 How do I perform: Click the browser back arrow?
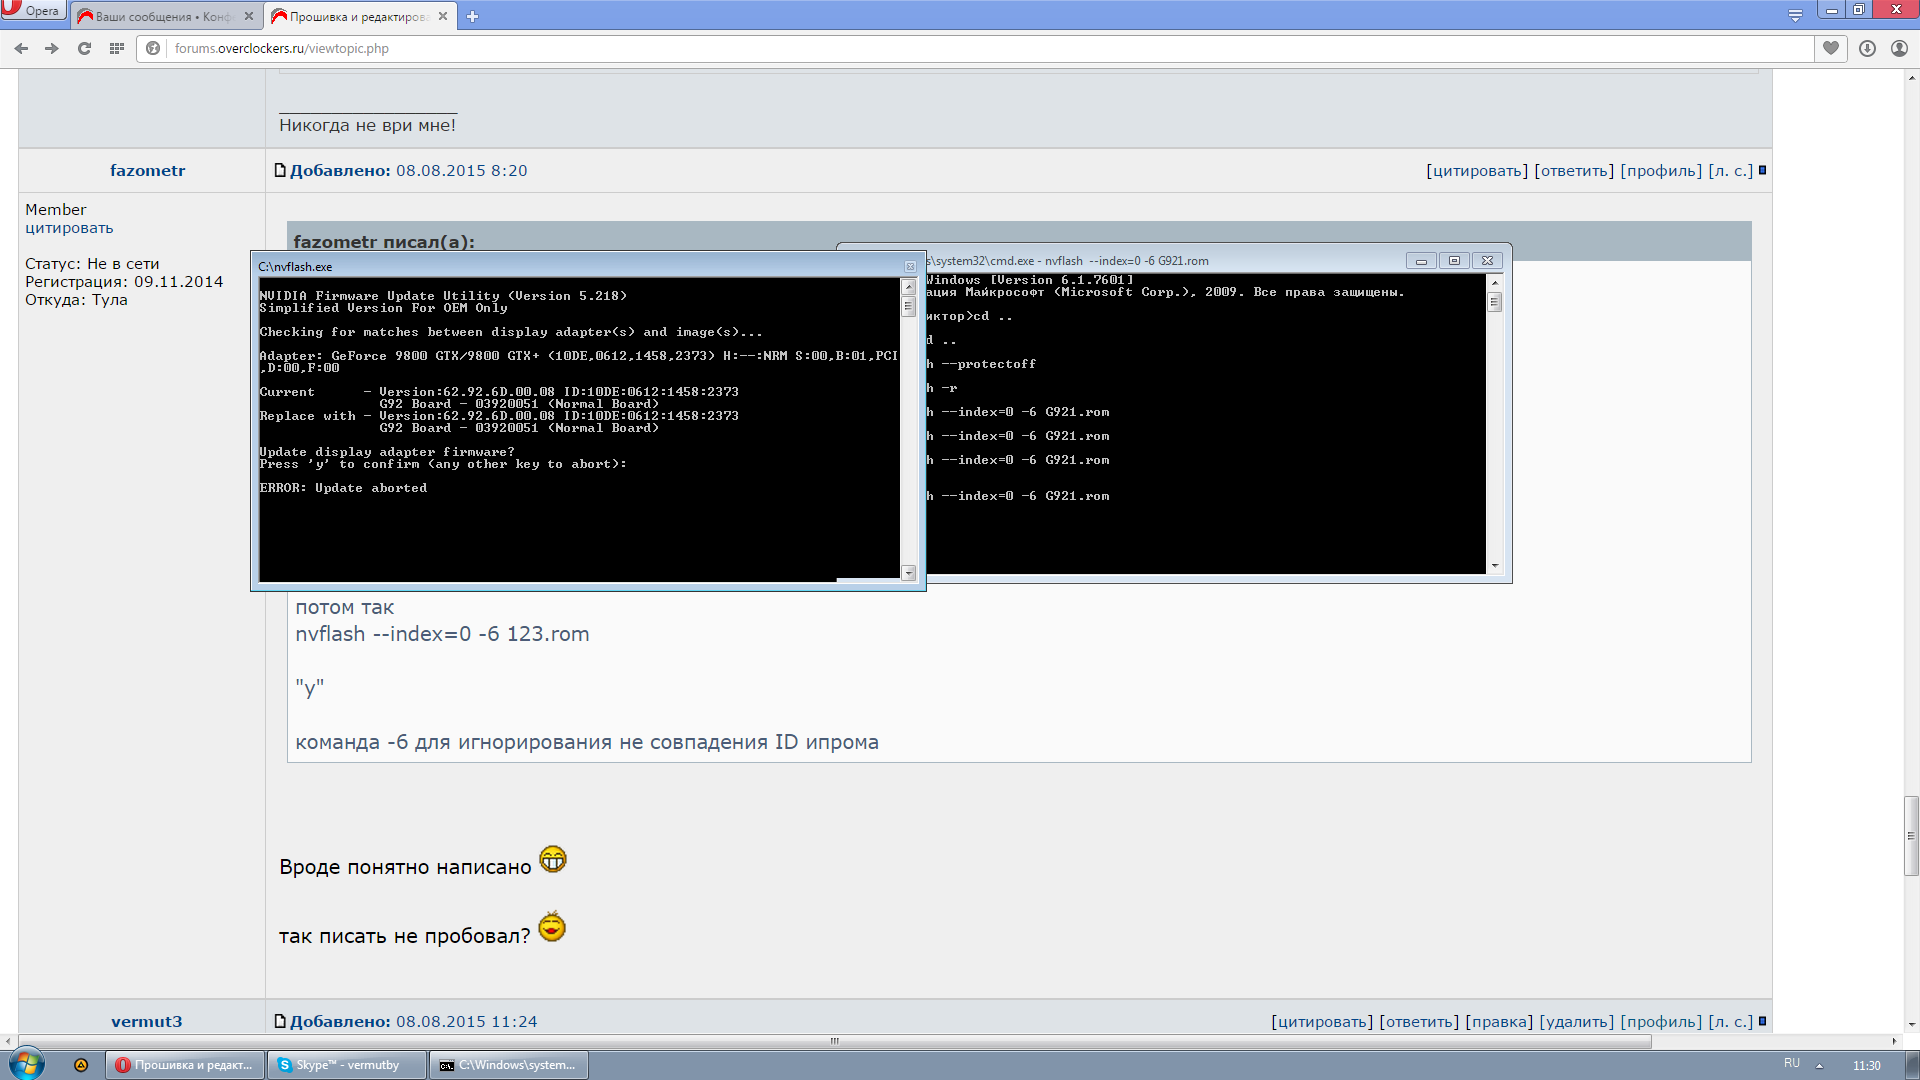(21, 48)
